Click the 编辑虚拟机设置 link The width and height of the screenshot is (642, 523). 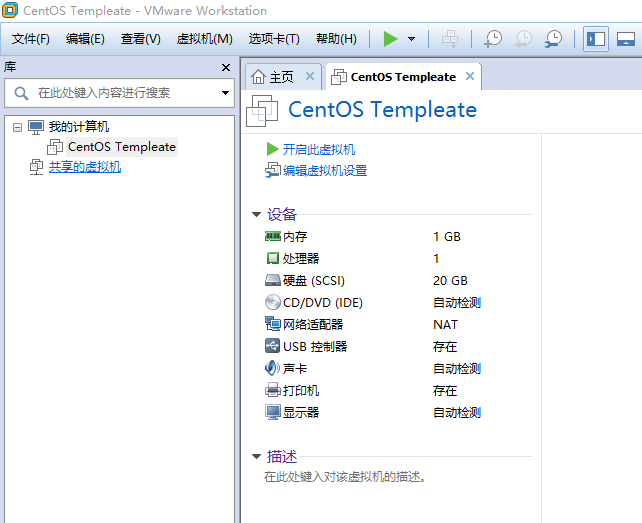325,170
